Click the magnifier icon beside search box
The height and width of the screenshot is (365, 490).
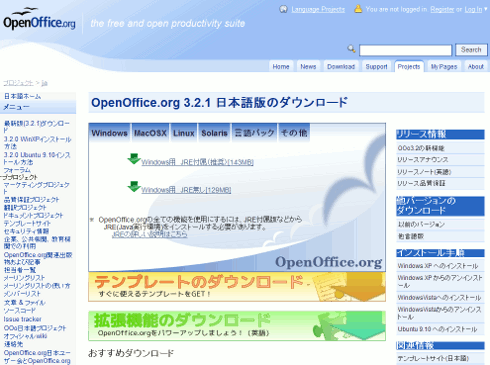tap(351, 49)
